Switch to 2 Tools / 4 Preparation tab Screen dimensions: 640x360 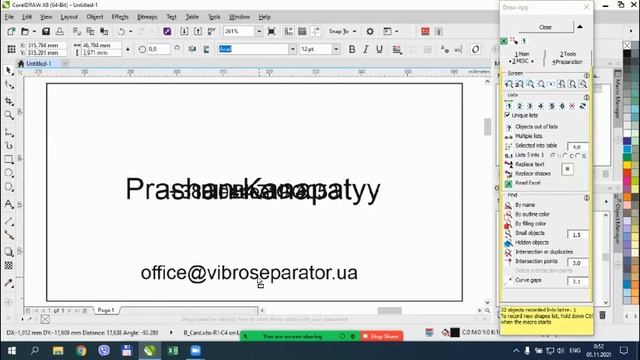[x=567, y=58]
